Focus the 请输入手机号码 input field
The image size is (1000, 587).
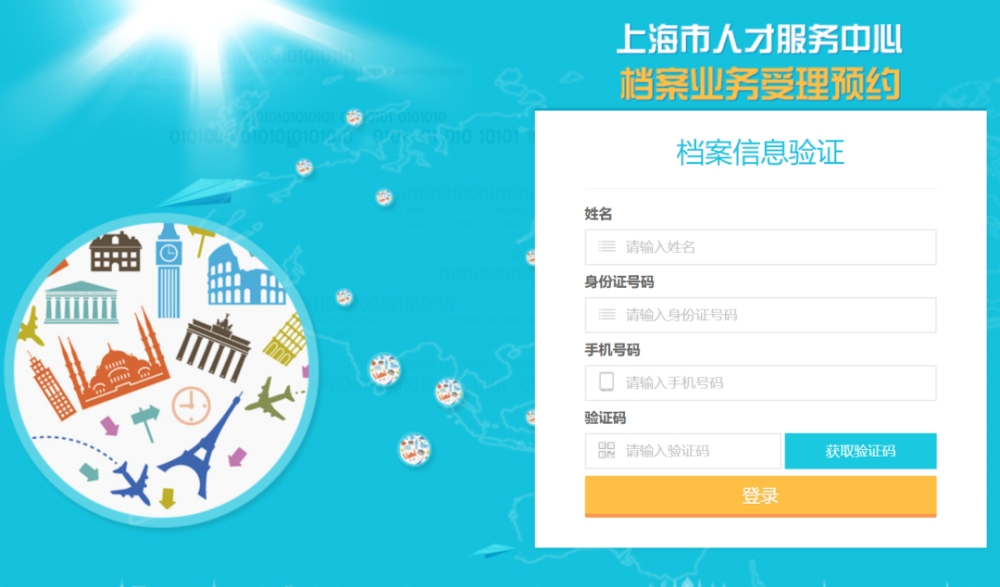click(x=760, y=383)
